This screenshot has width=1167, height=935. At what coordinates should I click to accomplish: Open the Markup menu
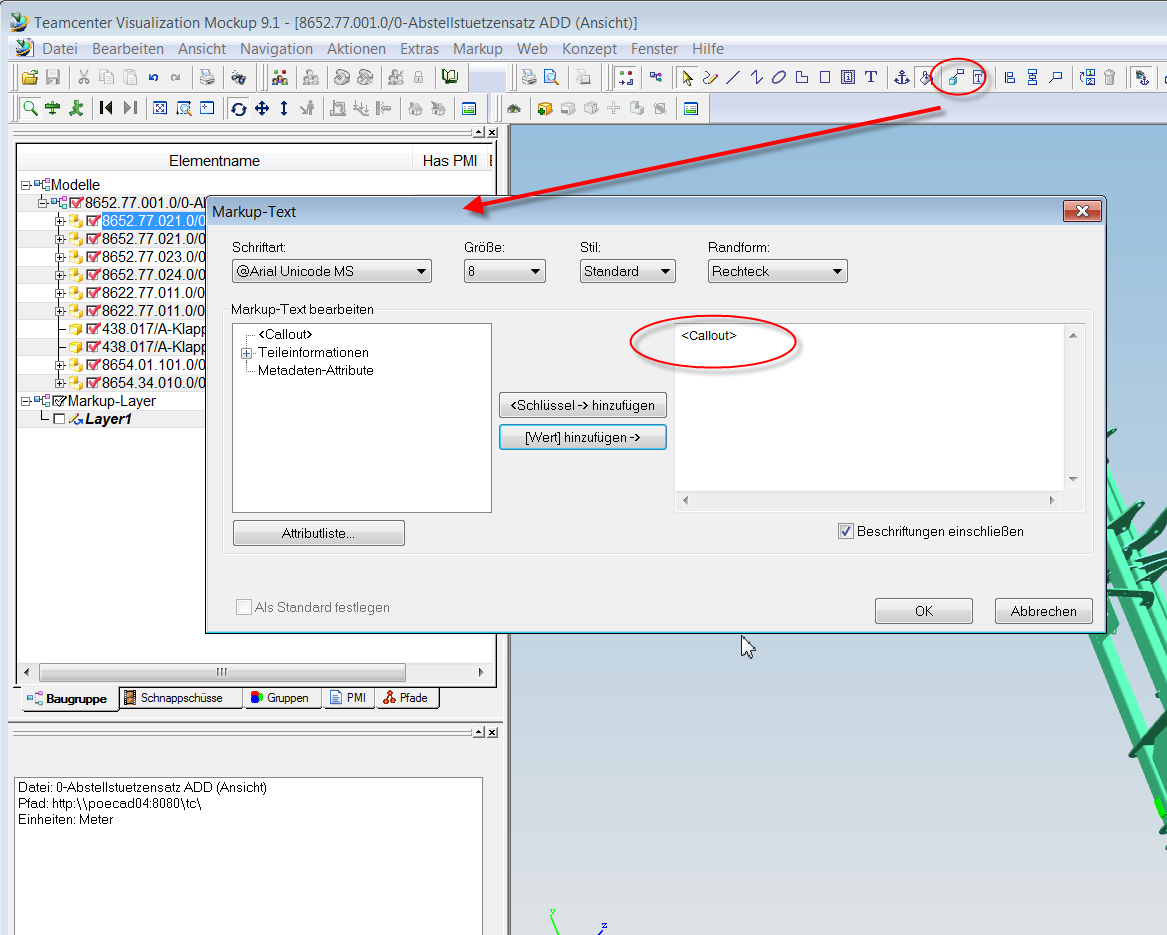pos(478,48)
